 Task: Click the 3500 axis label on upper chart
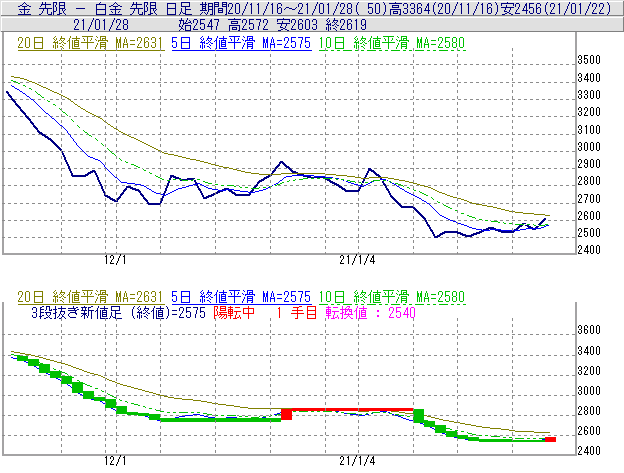pos(589,60)
